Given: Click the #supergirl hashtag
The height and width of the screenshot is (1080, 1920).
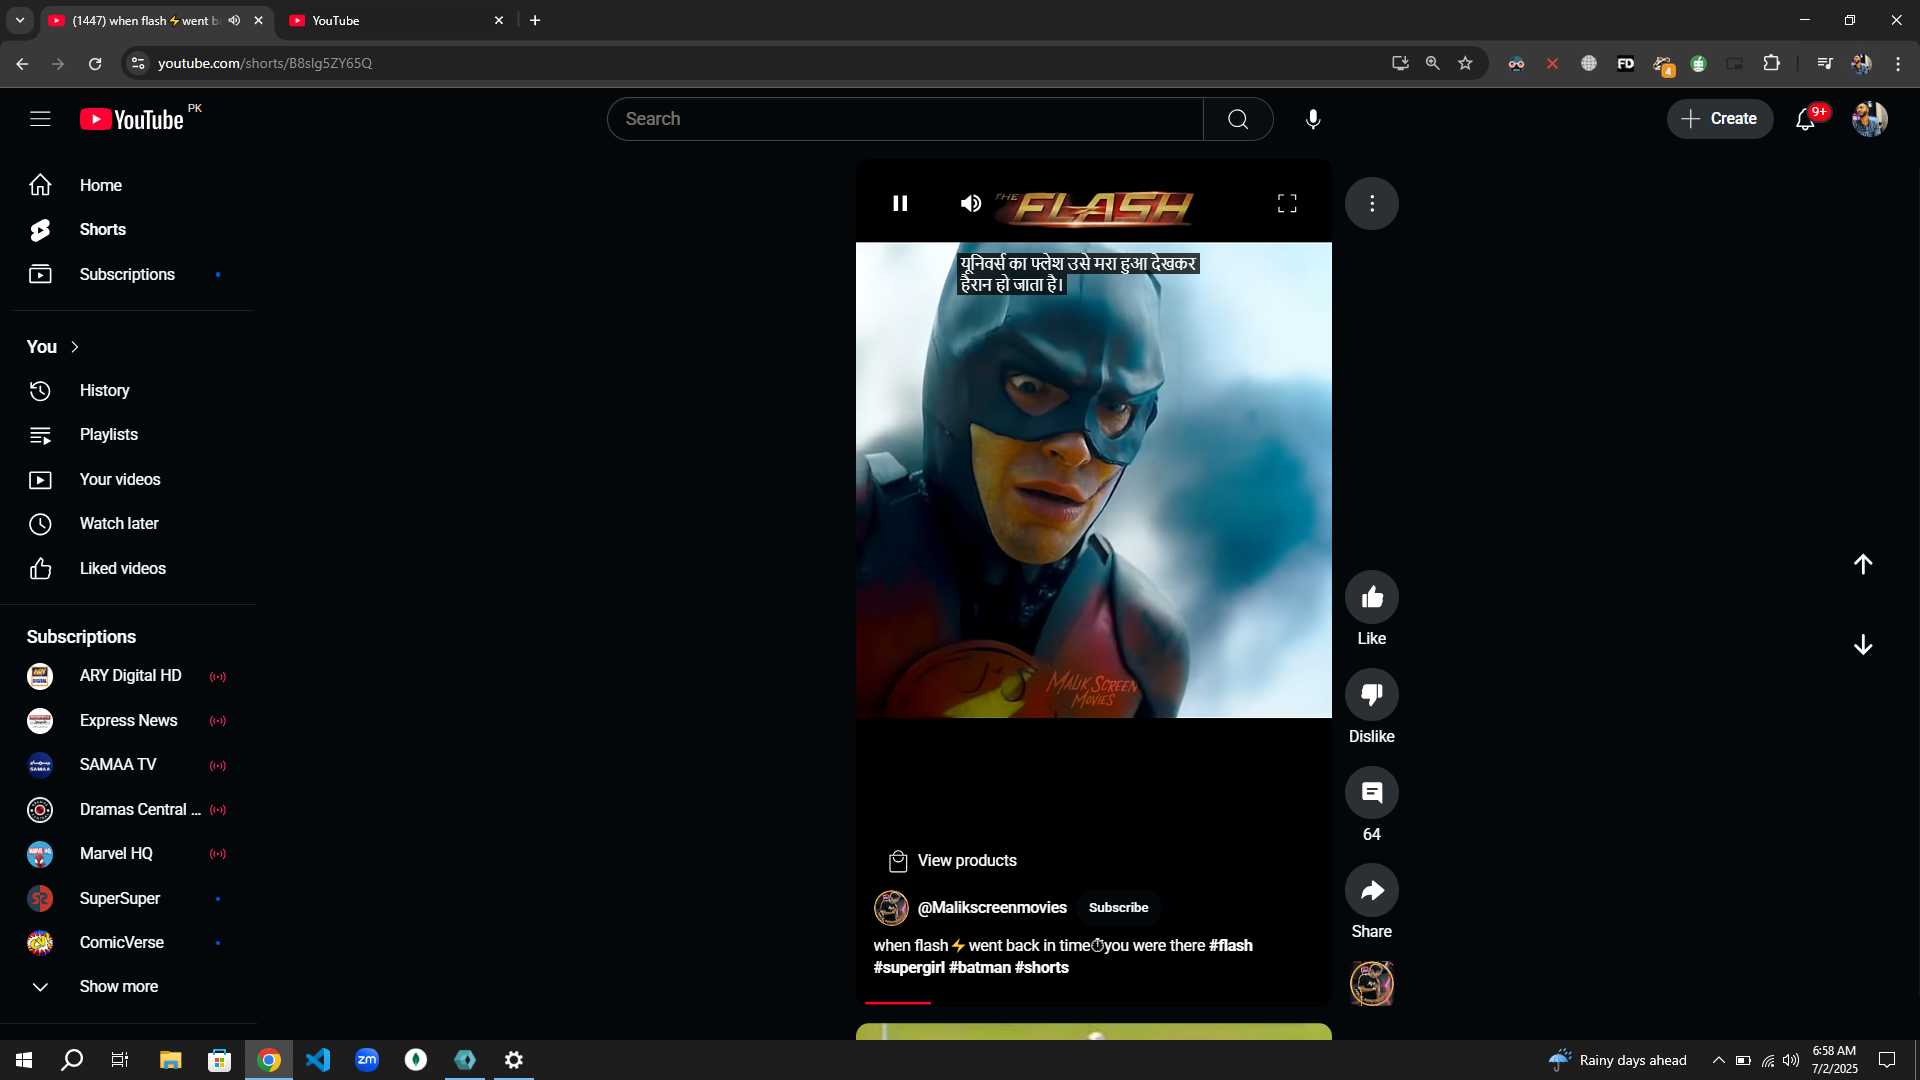Looking at the screenshot, I should pos(908,968).
